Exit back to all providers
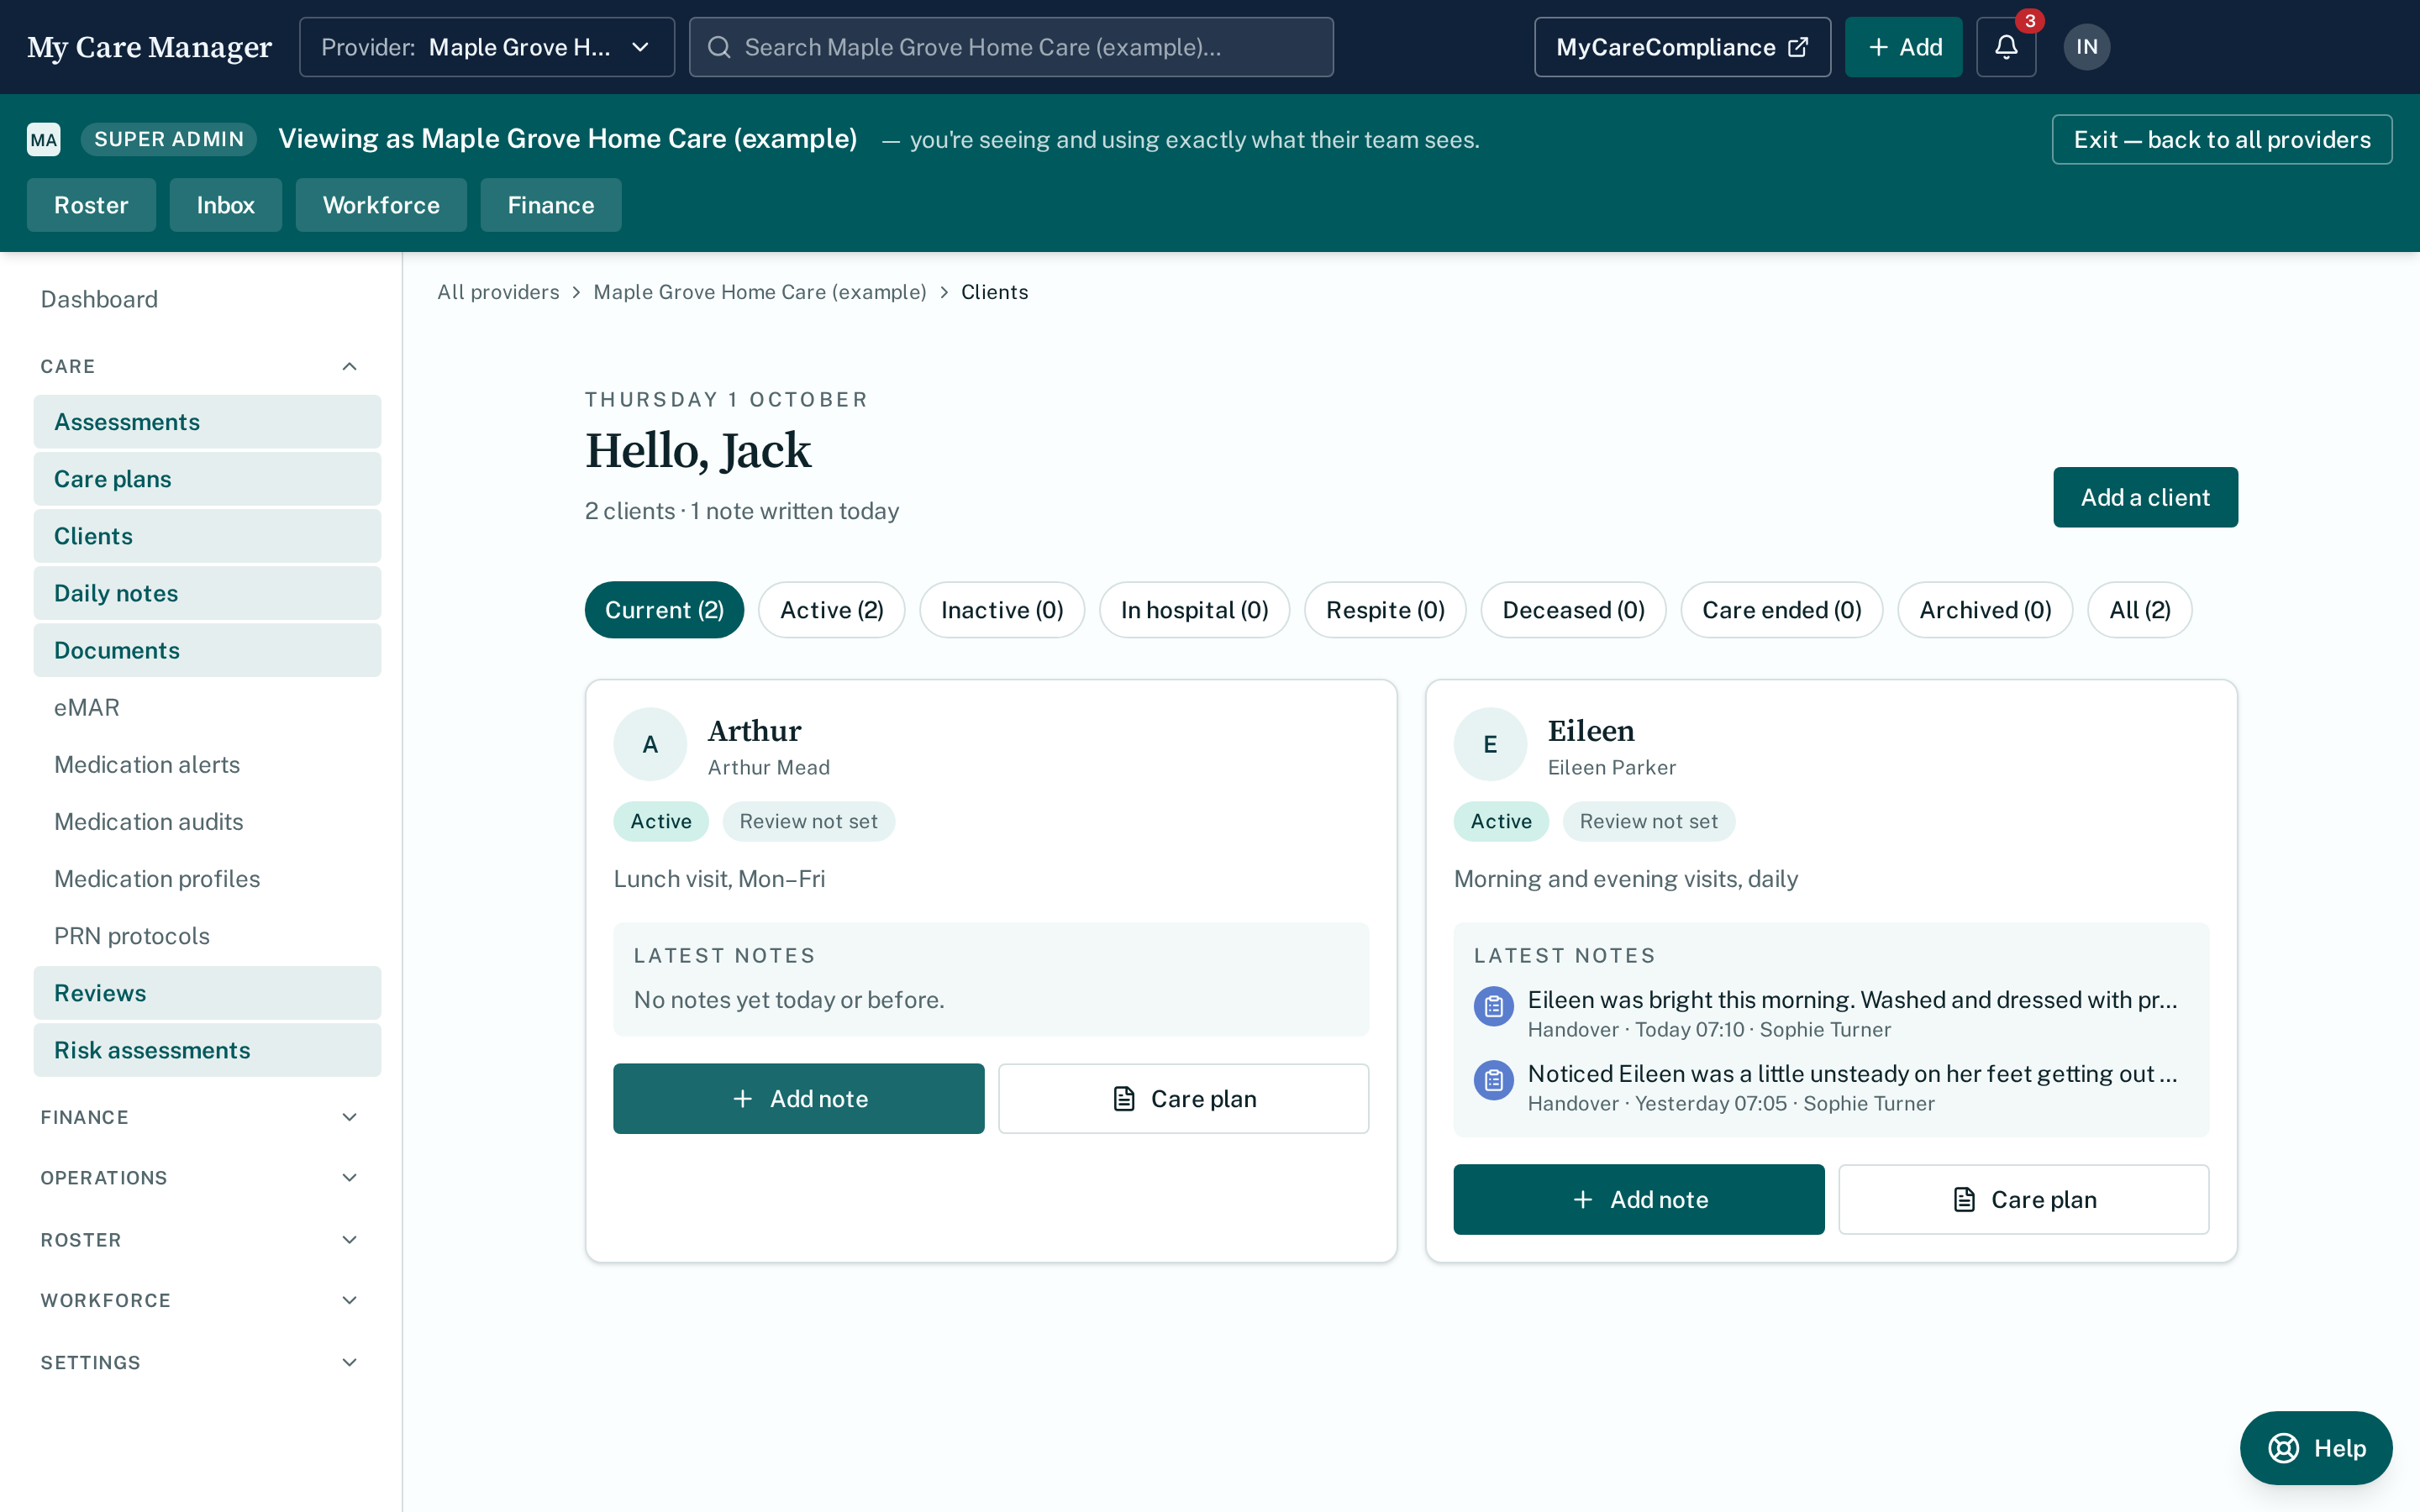The image size is (2420, 1512). pos(2221,139)
